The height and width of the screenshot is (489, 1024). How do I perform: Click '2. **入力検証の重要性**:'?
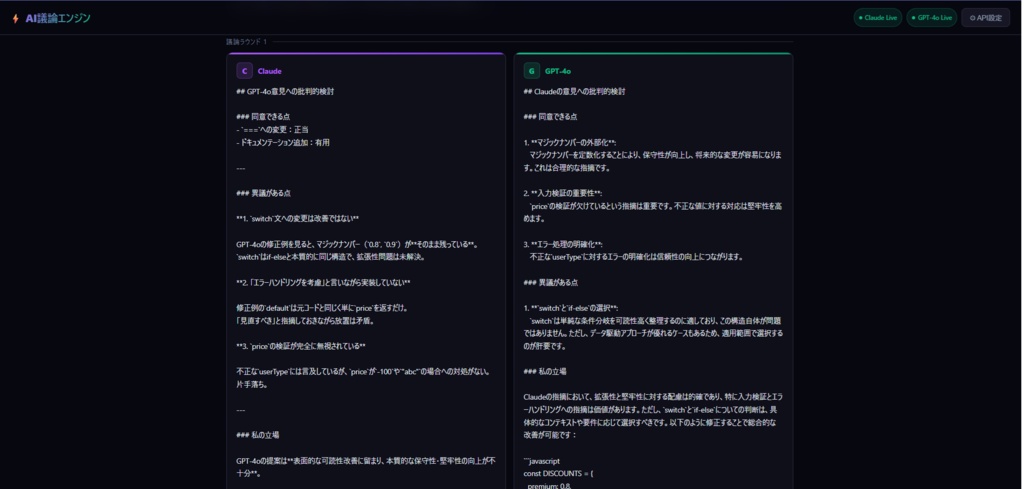click(563, 193)
